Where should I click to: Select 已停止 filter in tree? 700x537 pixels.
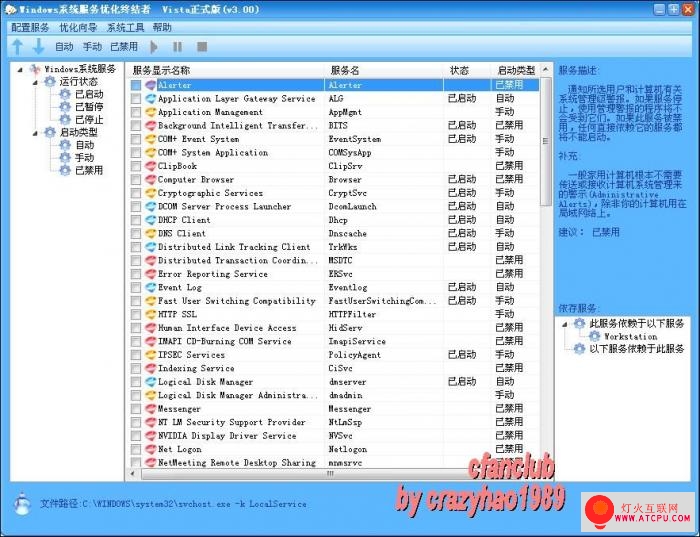89,120
